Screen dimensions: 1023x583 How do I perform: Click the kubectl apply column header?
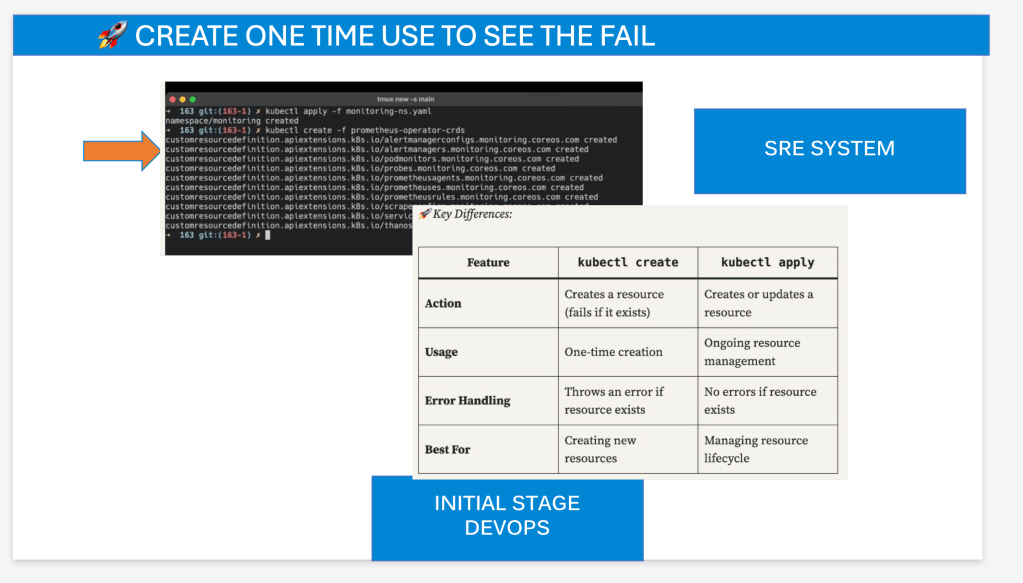pyautogui.click(x=767, y=262)
